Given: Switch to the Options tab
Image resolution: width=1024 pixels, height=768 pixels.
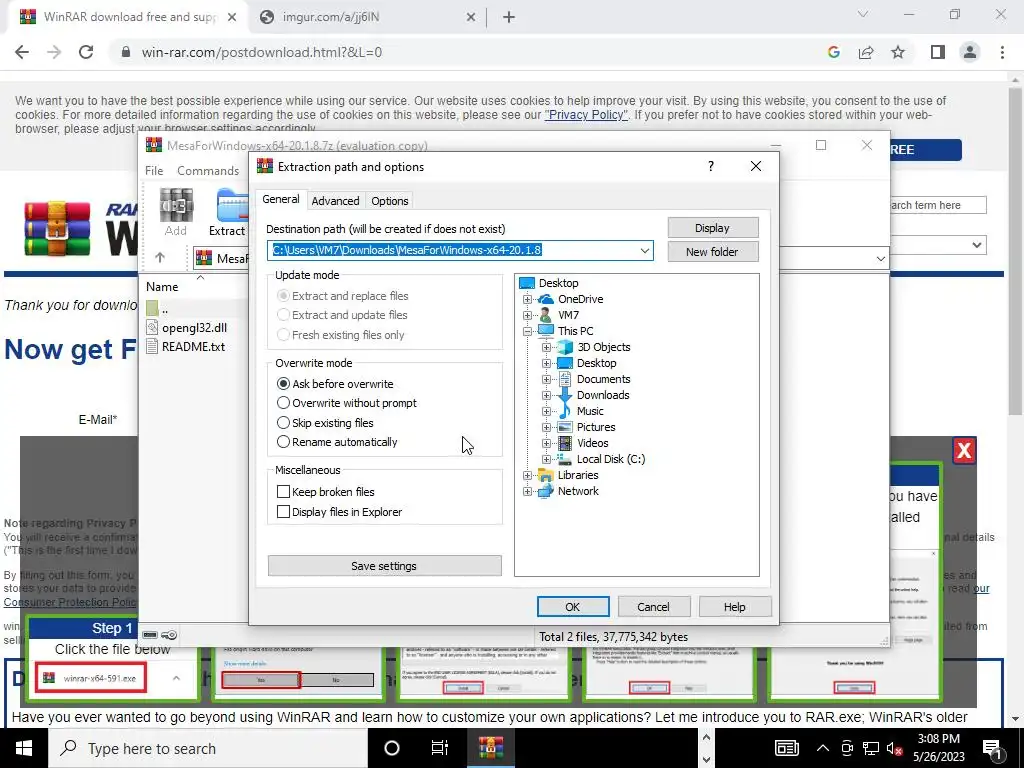Looking at the screenshot, I should [x=390, y=200].
